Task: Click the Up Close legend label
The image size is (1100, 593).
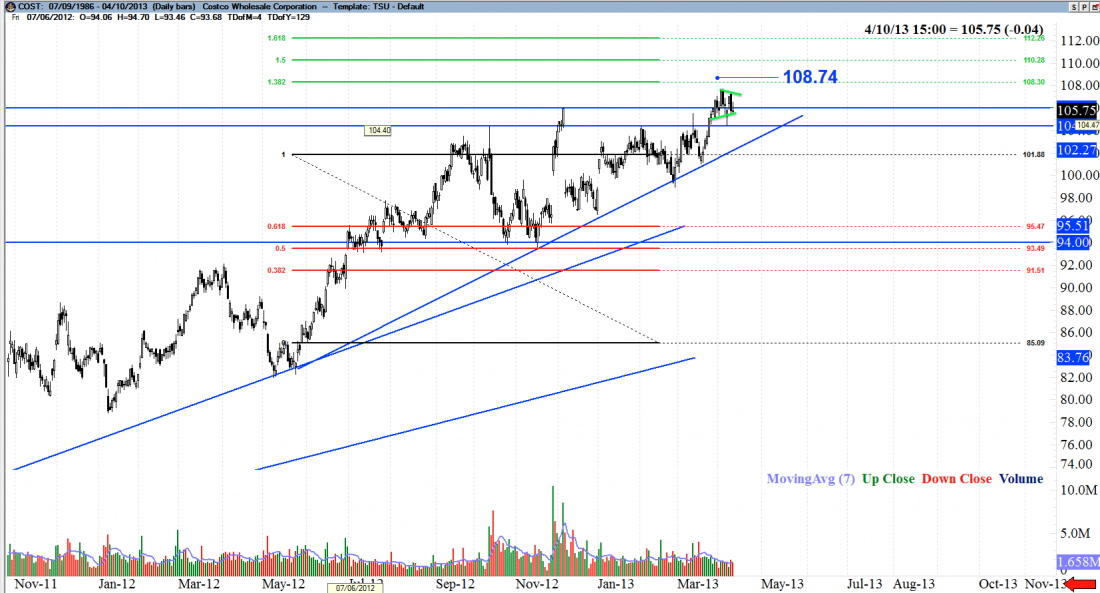Action: (x=888, y=479)
